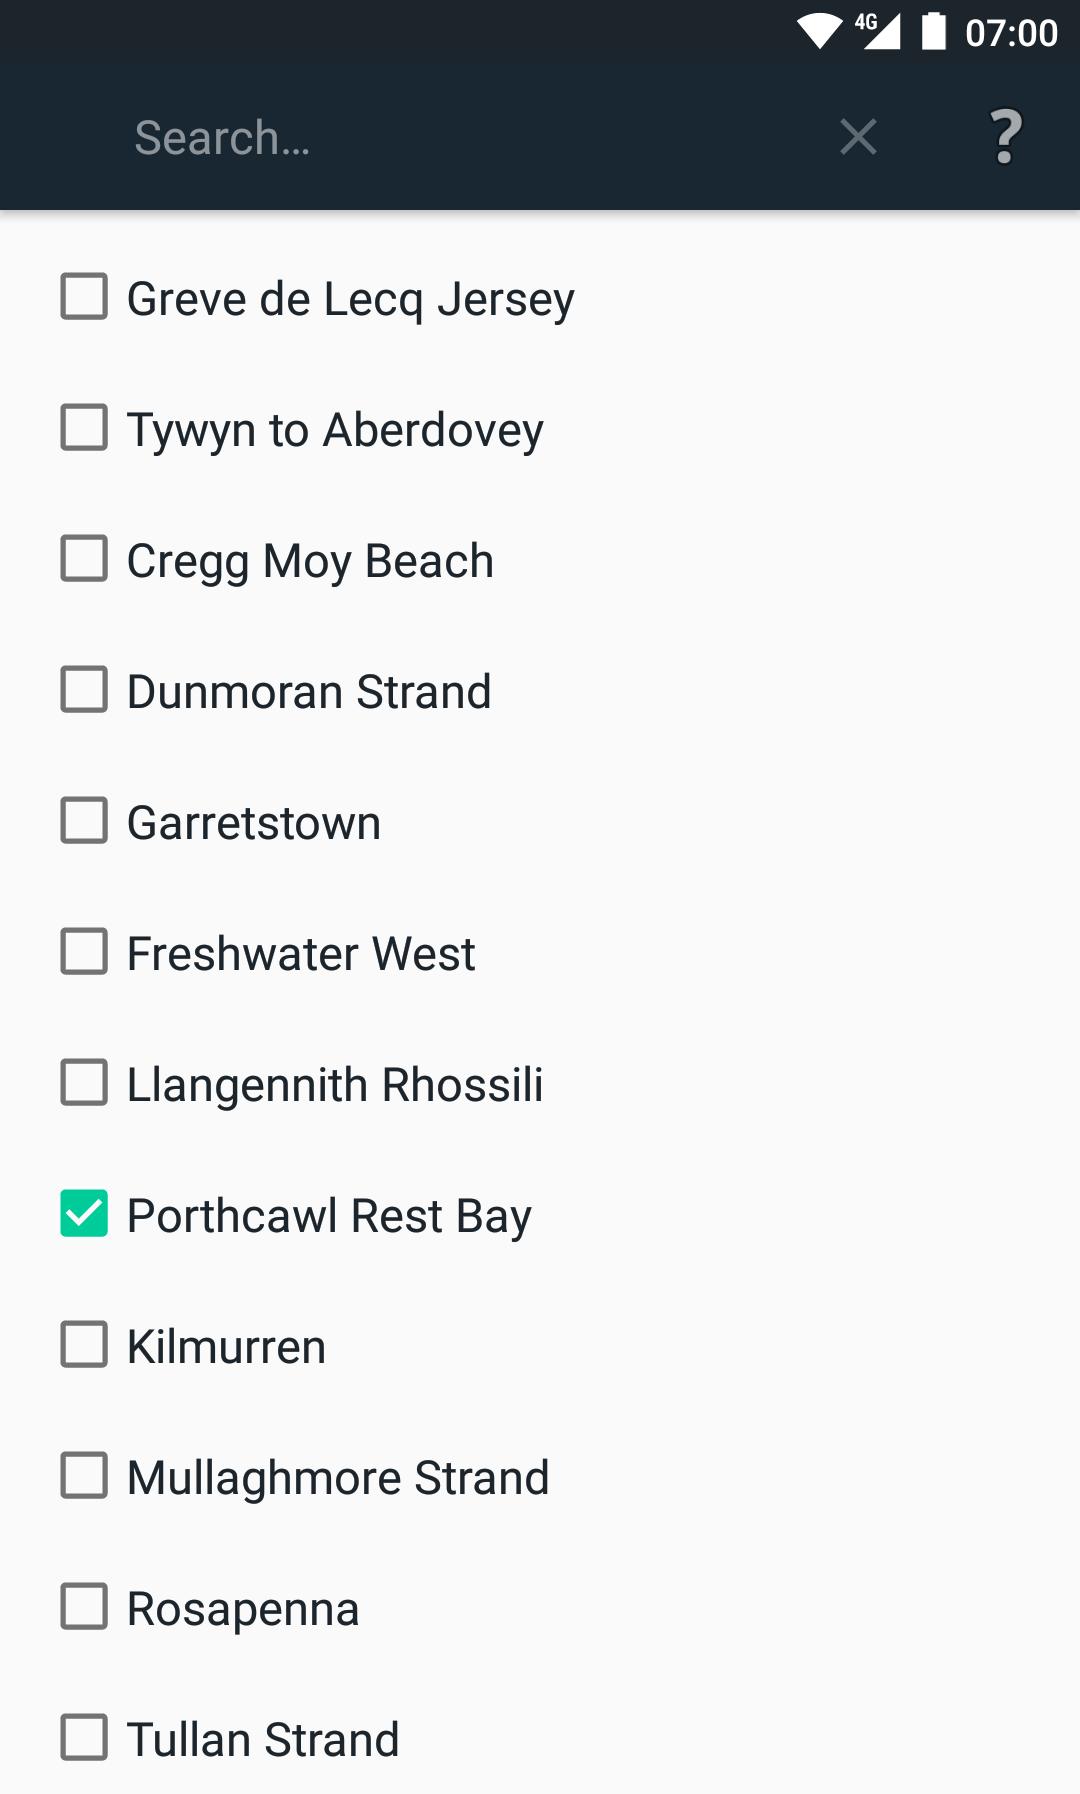Tap the Mullaghmore Strand label

click(x=338, y=1477)
